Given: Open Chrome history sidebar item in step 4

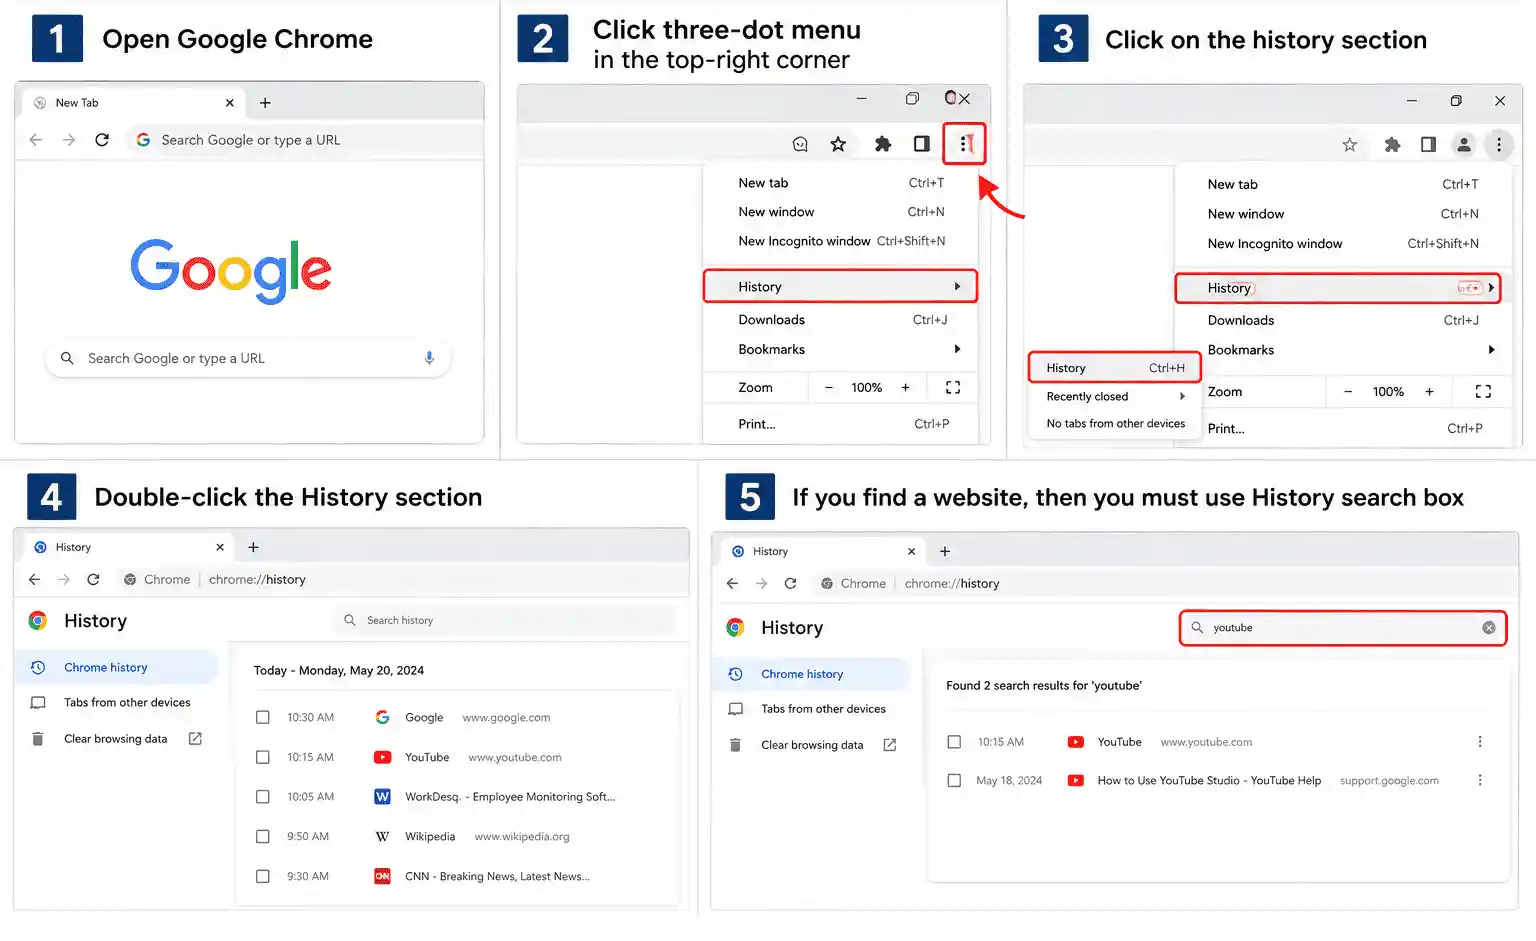Looking at the screenshot, I should point(116,668).
